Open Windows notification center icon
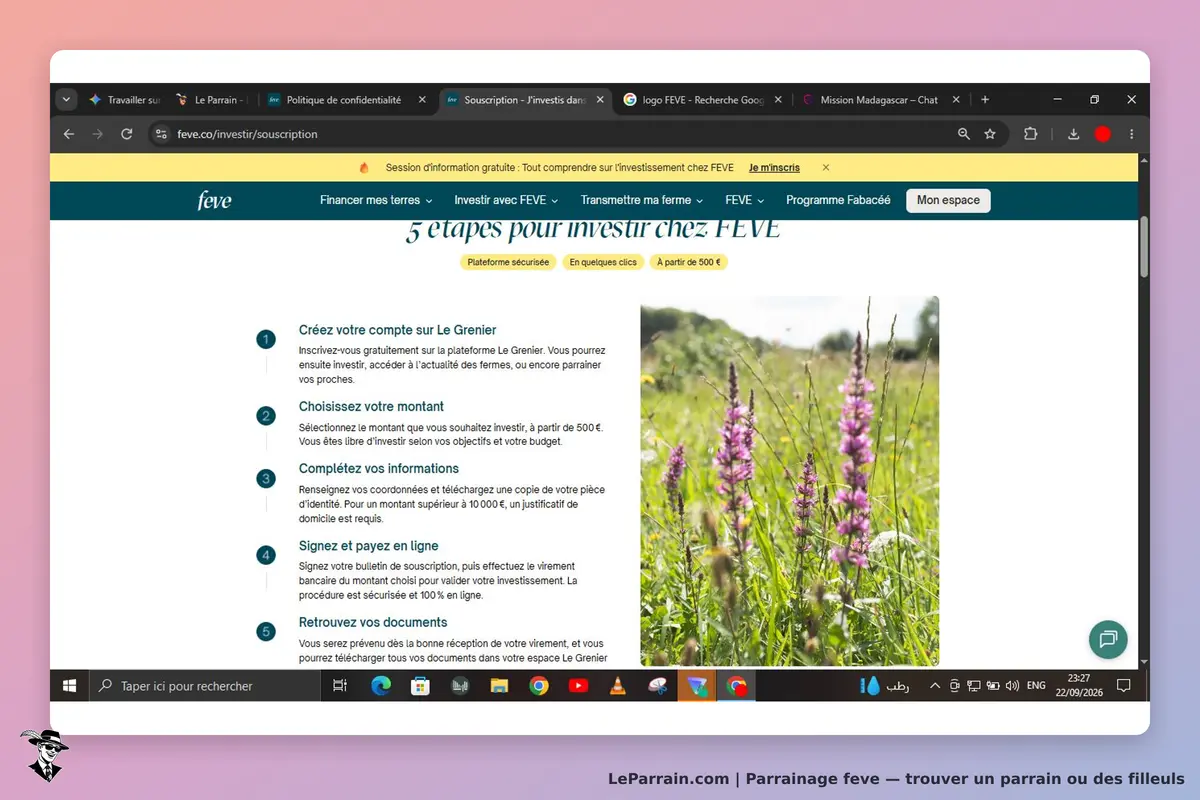Viewport: 1200px width, 800px height. point(1123,686)
